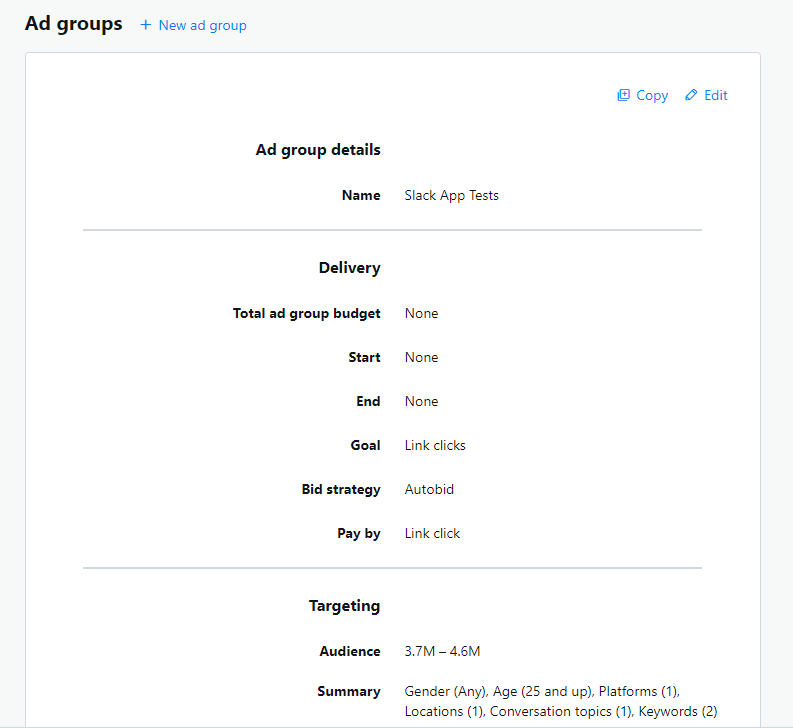This screenshot has height=728, width=793.
Task: Click the Slack App Tests name value
Action: tap(452, 195)
